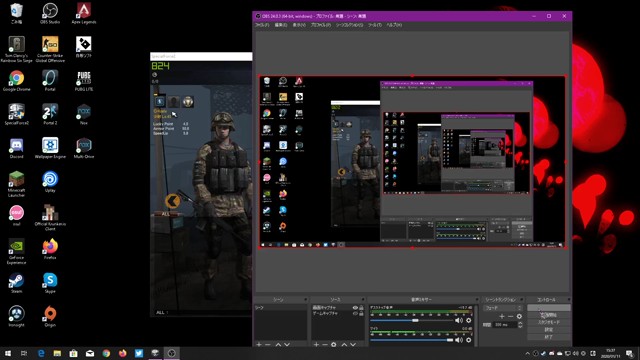640x360 pixels.
Task: Select the Steam desktop icon
Action: [x=16, y=283]
